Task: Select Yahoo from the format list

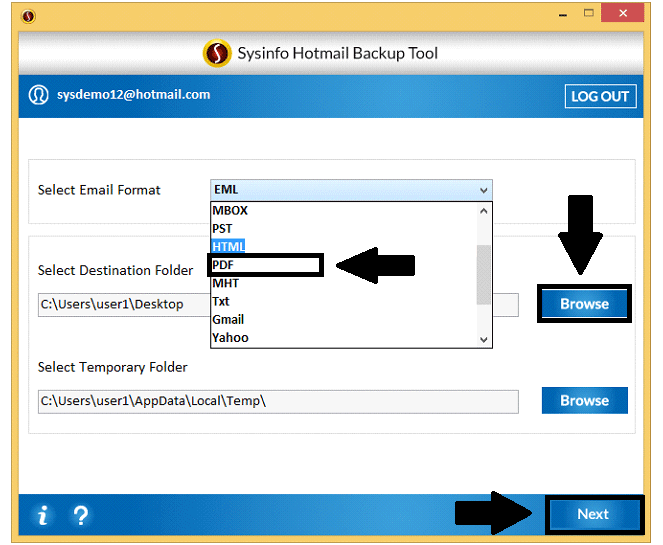Action: pos(344,338)
